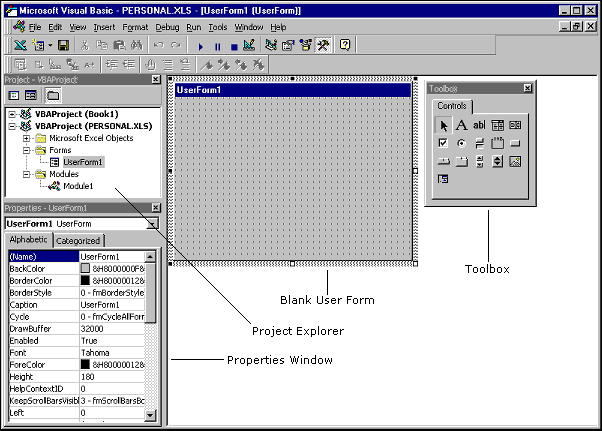Click the Height property value 180
602x431 pixels.
click(112, 377)
